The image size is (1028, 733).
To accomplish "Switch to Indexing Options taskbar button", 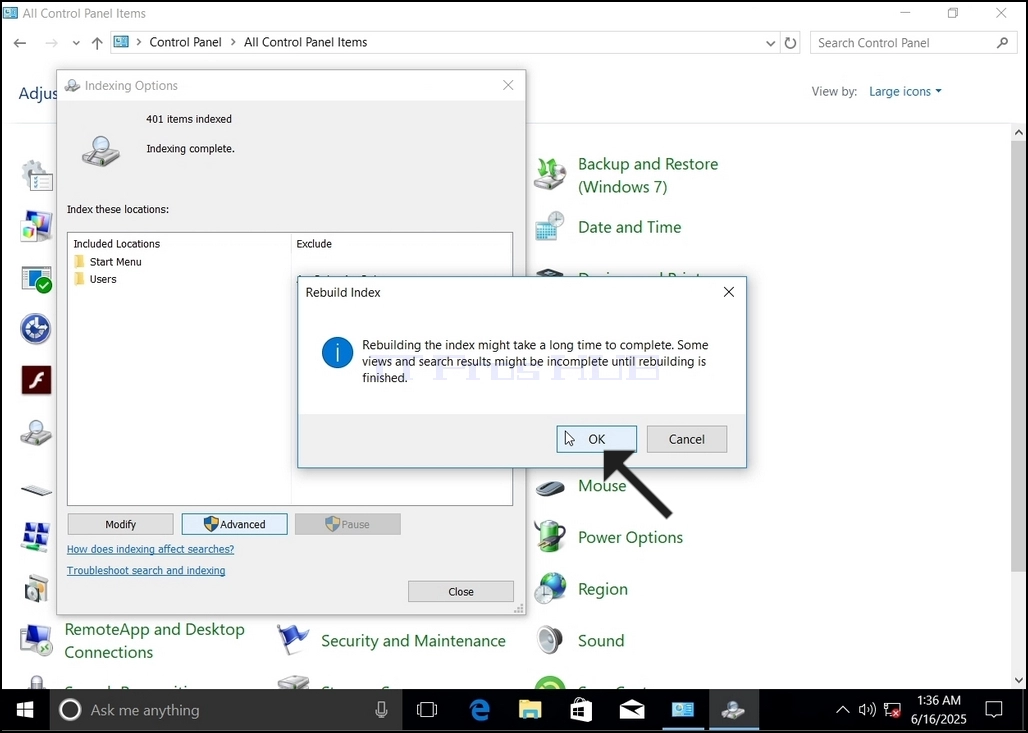I will pos(733,710).
